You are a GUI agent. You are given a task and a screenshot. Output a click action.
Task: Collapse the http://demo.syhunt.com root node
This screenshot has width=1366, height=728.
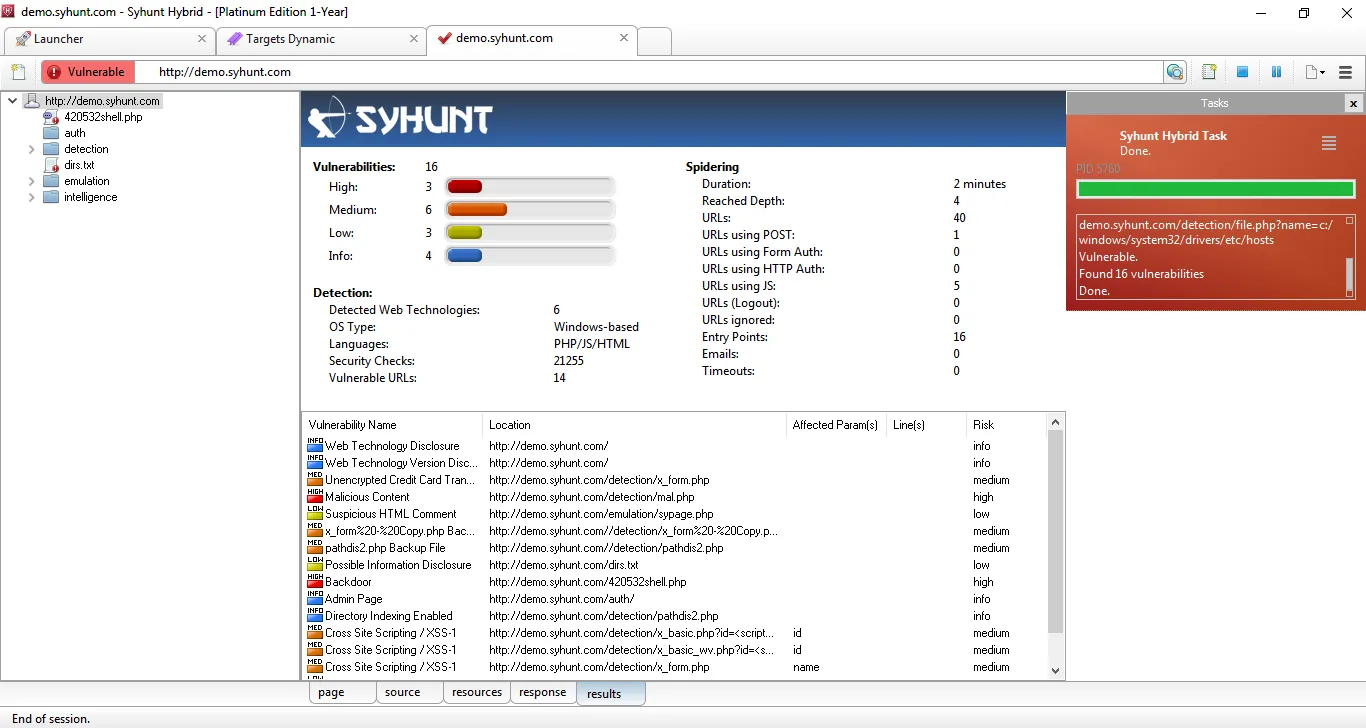11,100
